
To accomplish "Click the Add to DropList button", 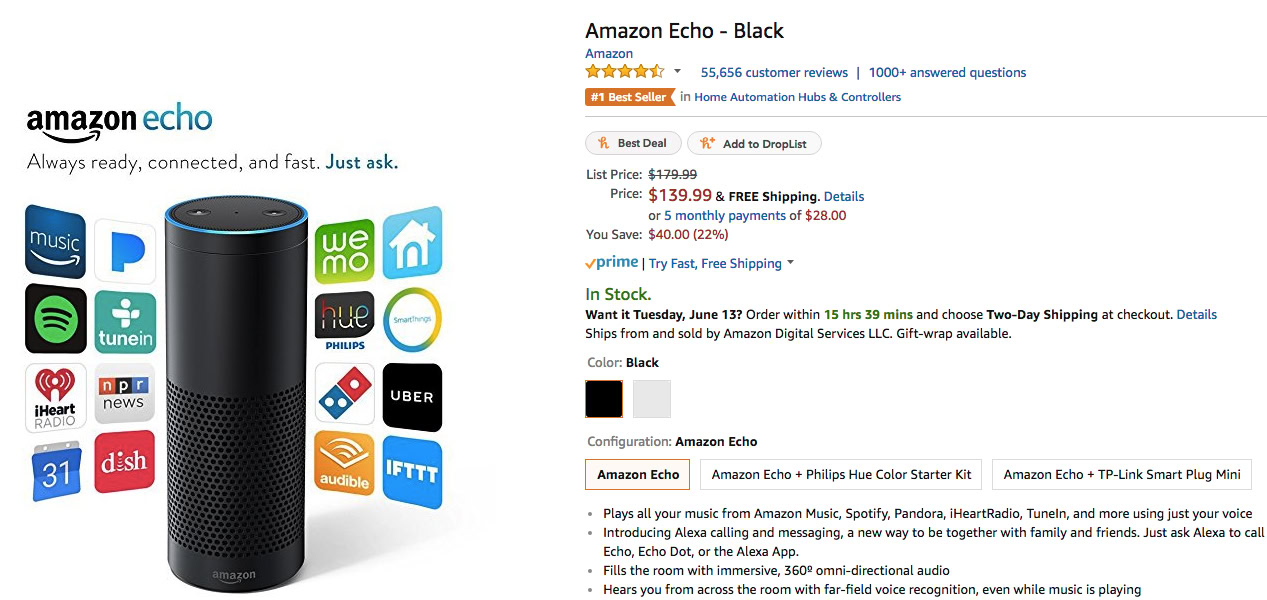I will pyautogui.click(x=754, y=144).
